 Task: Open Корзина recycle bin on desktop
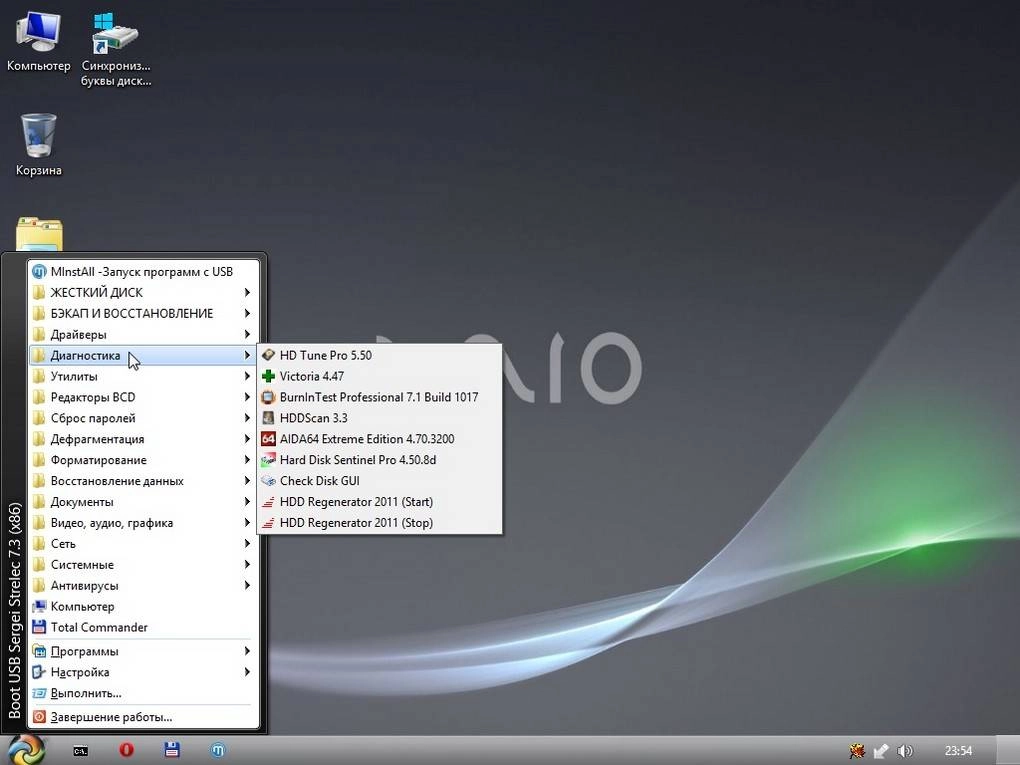[x=38, y=144]
